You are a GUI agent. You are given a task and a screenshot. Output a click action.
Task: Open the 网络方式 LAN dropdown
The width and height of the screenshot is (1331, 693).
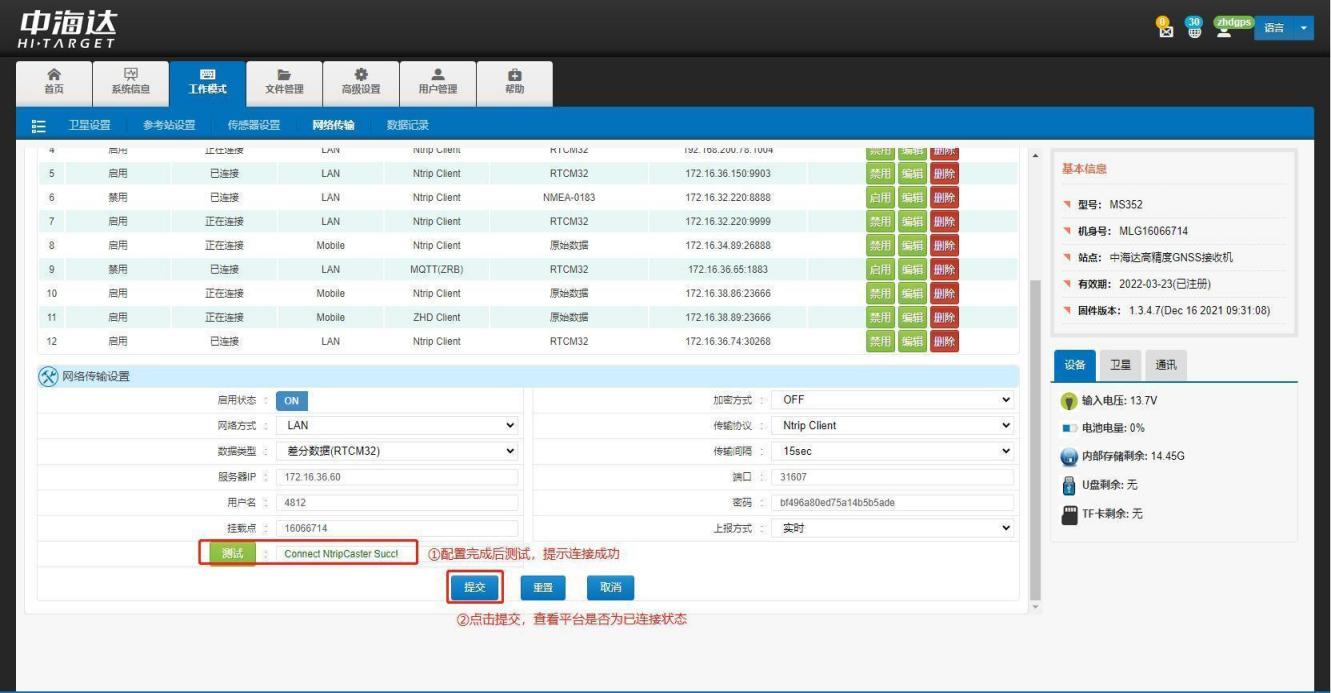click(397, 425)
